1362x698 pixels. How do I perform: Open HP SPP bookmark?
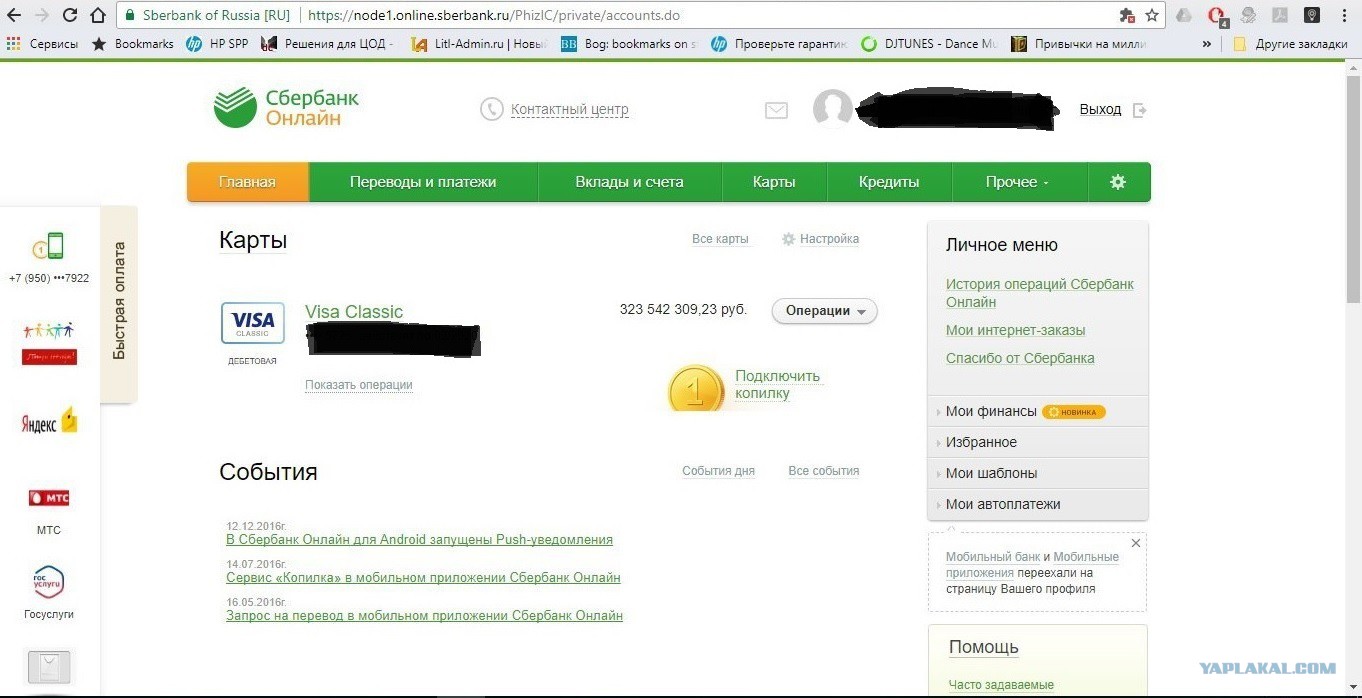(x=218, y=44)
